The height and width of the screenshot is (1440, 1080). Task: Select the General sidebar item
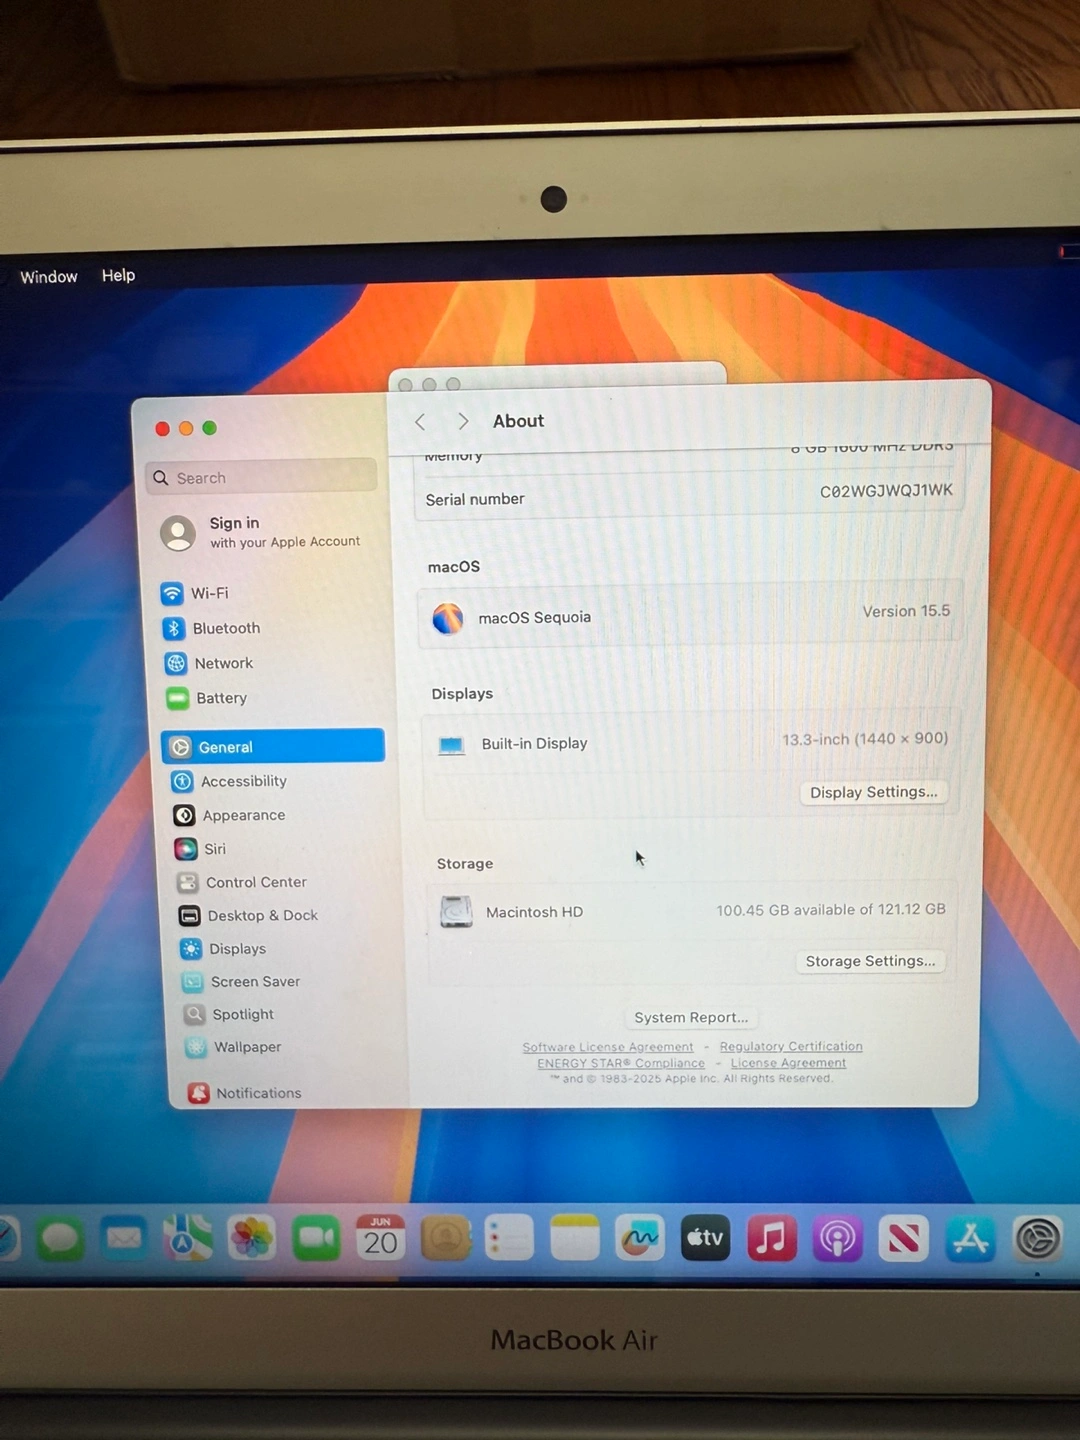pyautogui.click(x=273, y=746)
